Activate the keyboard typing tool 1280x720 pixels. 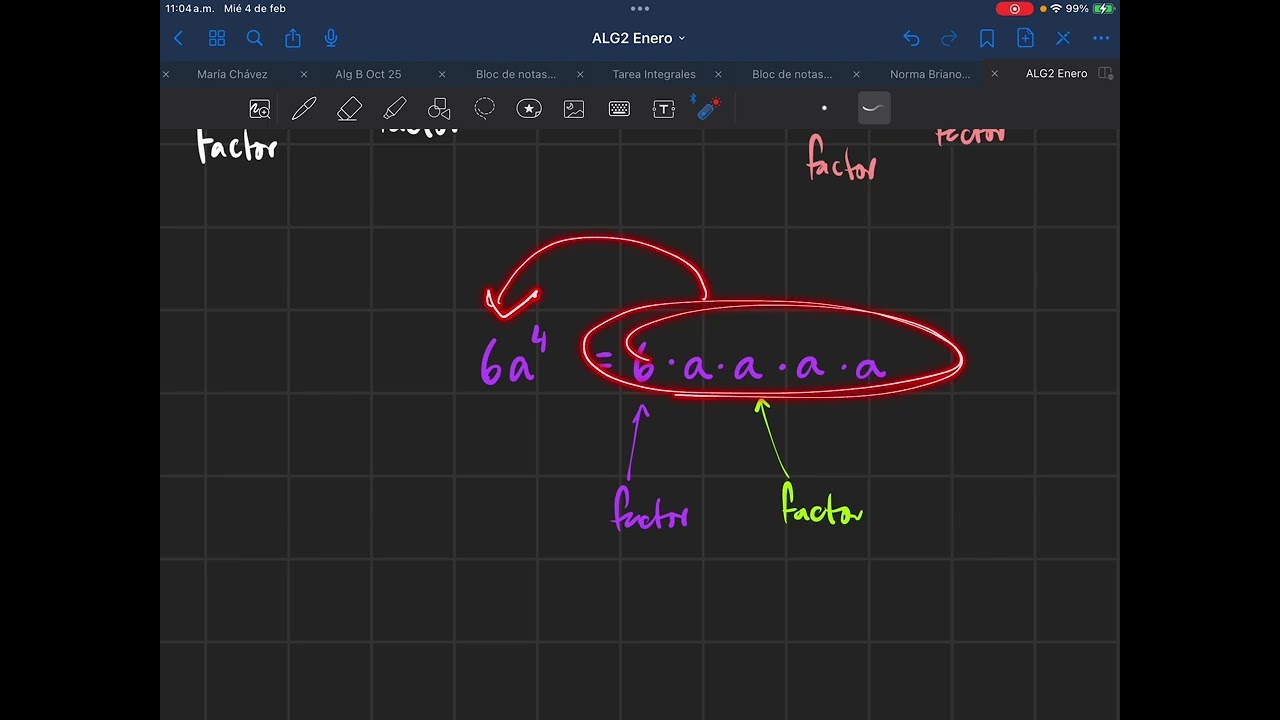pyautogui.click(x=619, y=109)
